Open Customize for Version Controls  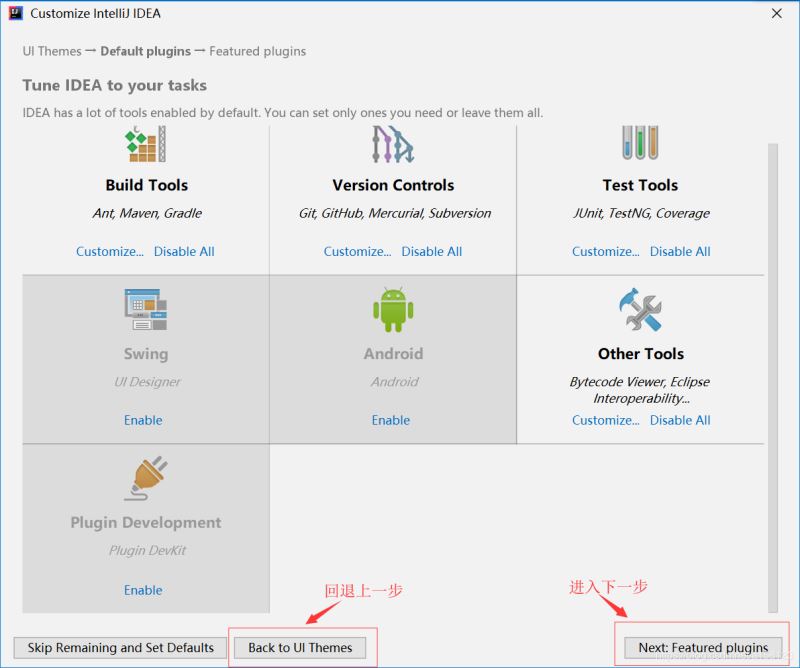[357, 251]
